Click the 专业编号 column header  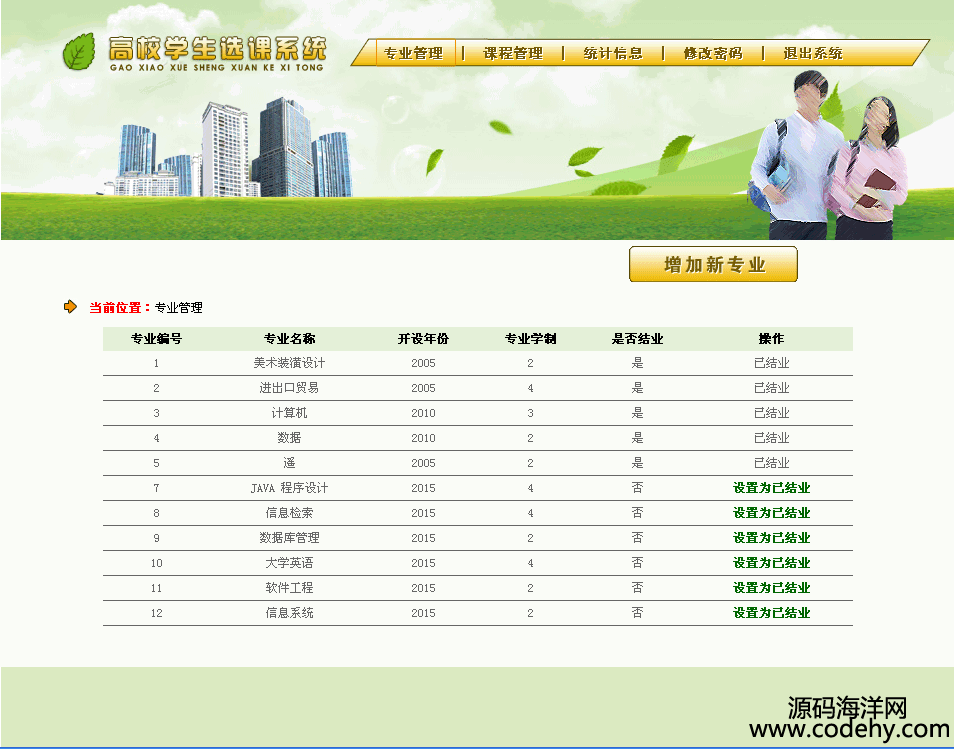[x=156, y=339]
